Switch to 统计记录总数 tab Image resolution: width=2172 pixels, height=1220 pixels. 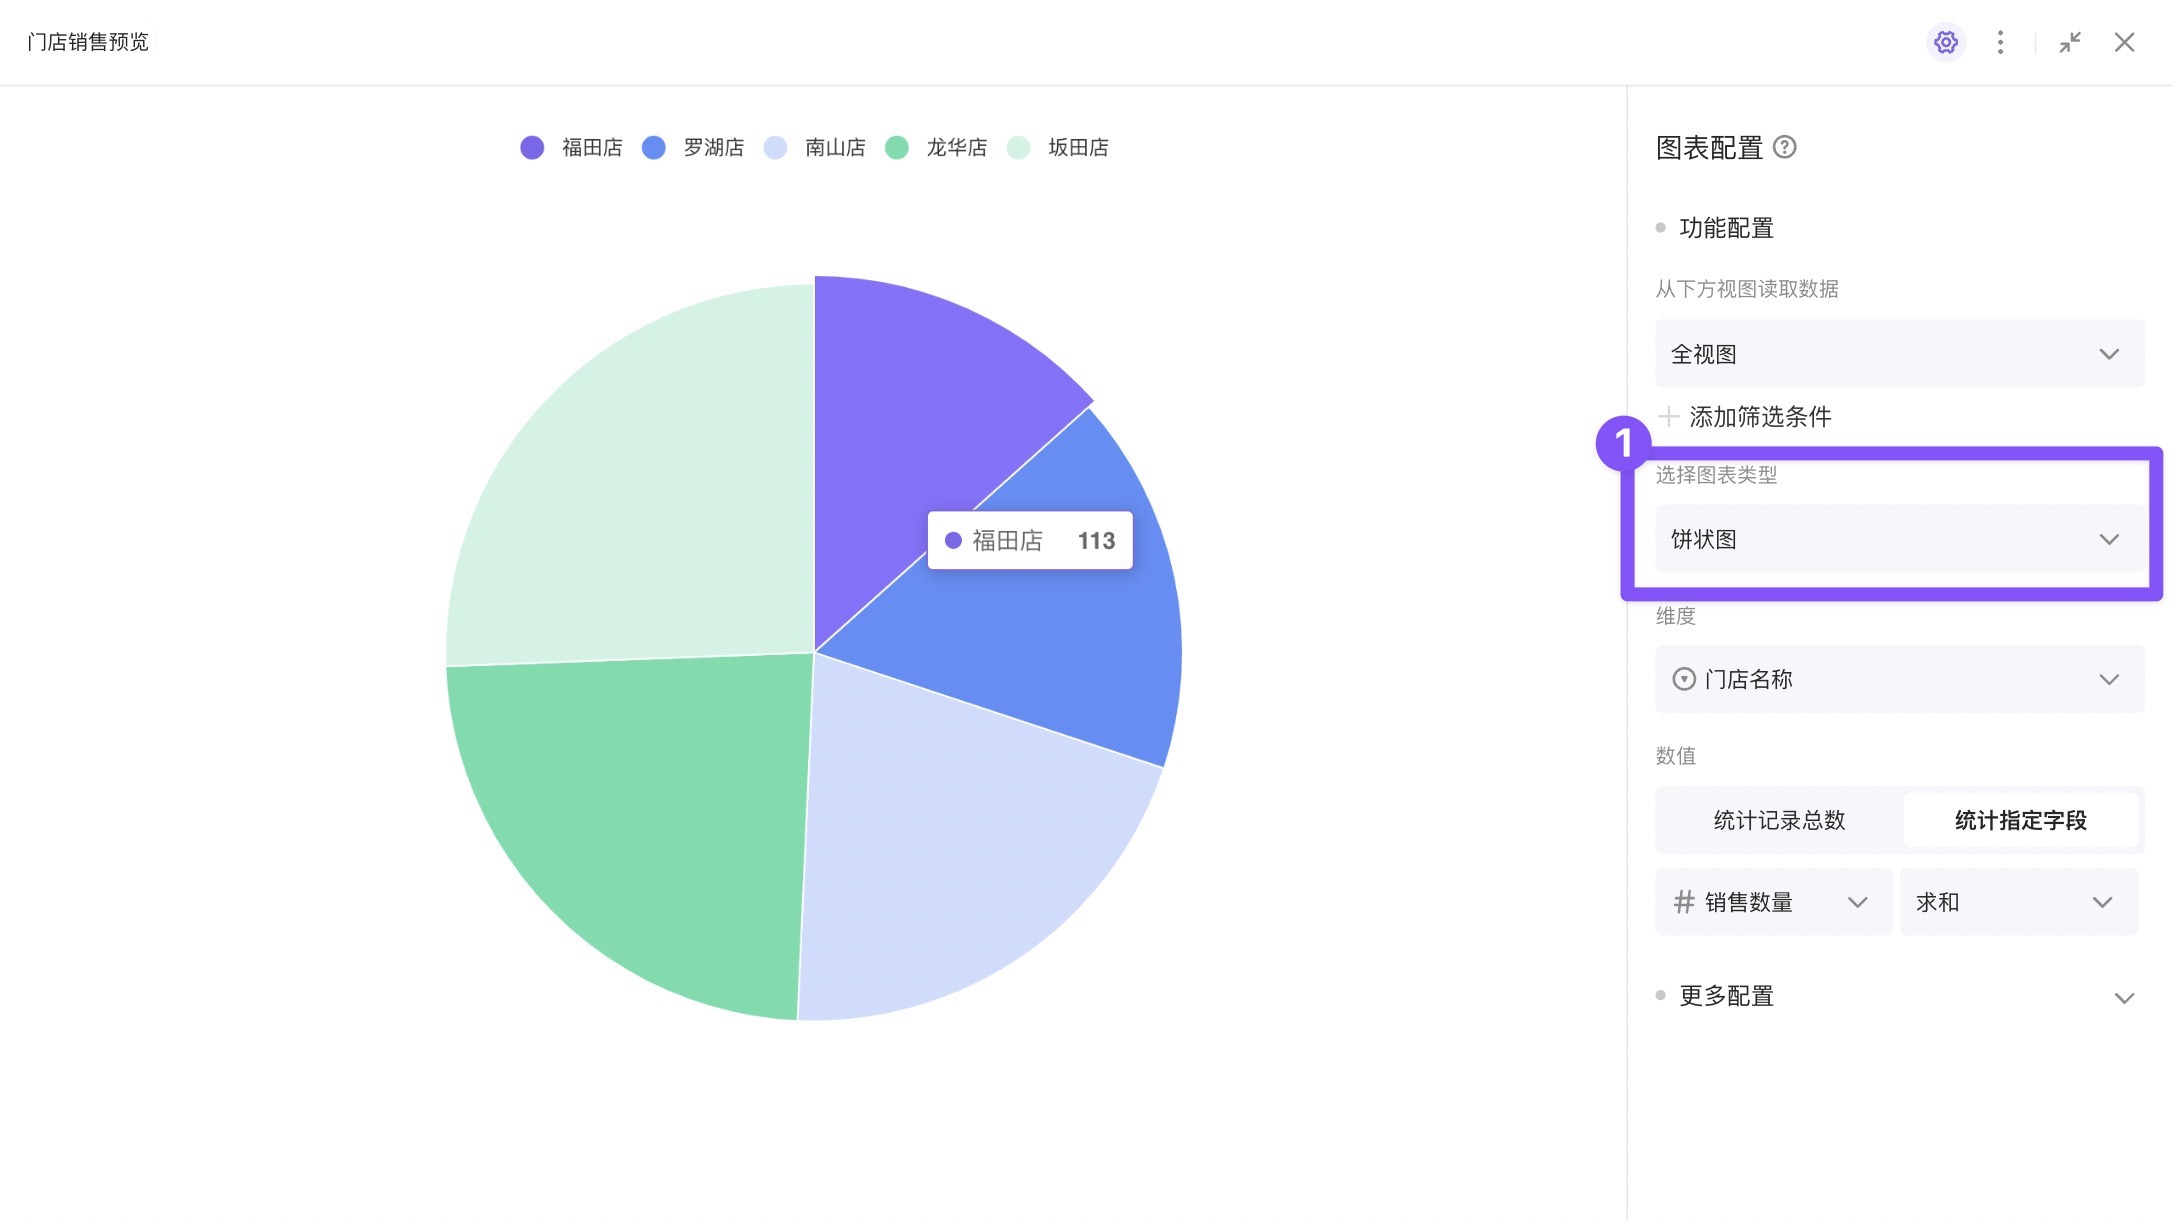coord(1779,820)
